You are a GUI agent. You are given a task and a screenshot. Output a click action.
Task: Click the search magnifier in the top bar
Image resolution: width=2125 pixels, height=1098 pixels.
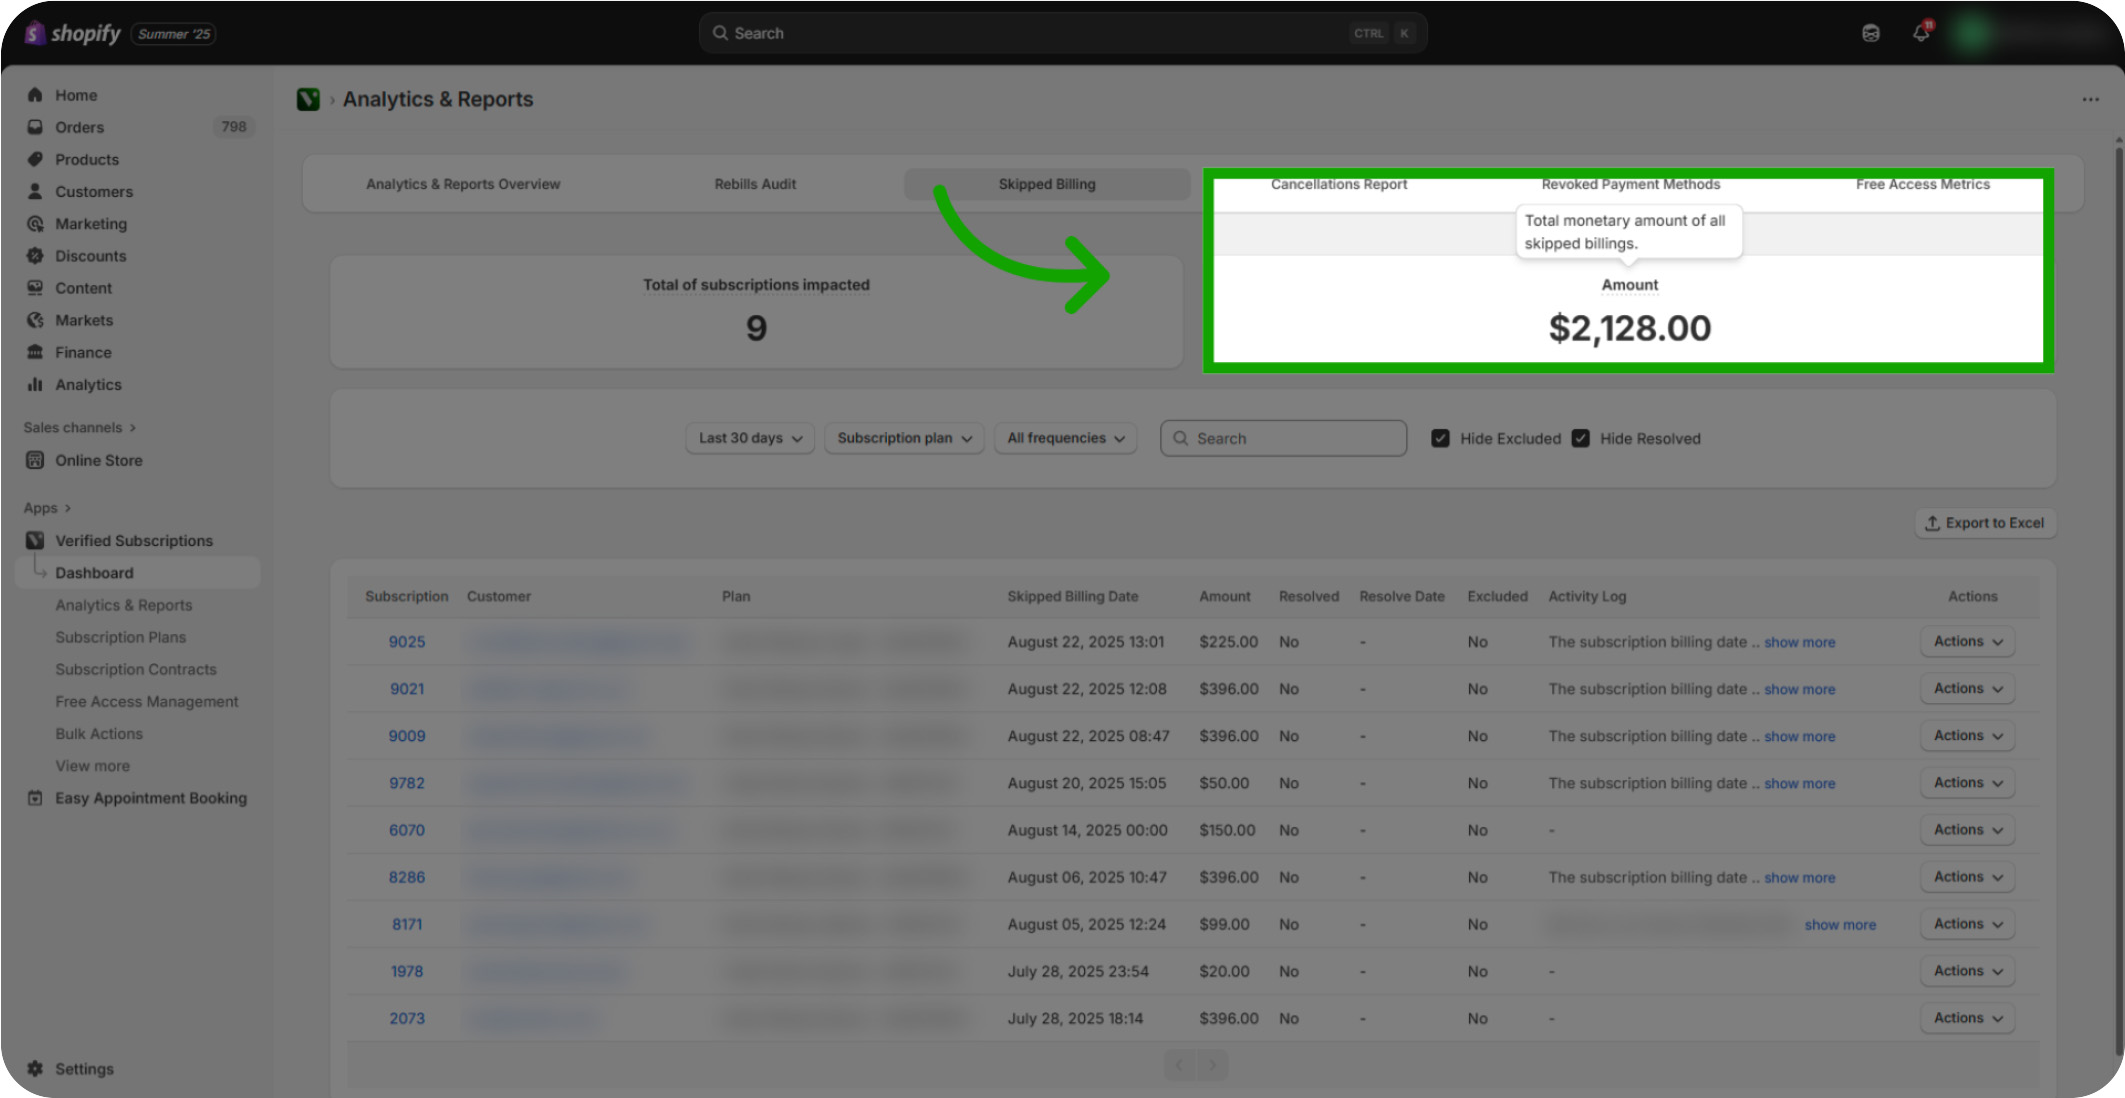click(x=720, y=33)
